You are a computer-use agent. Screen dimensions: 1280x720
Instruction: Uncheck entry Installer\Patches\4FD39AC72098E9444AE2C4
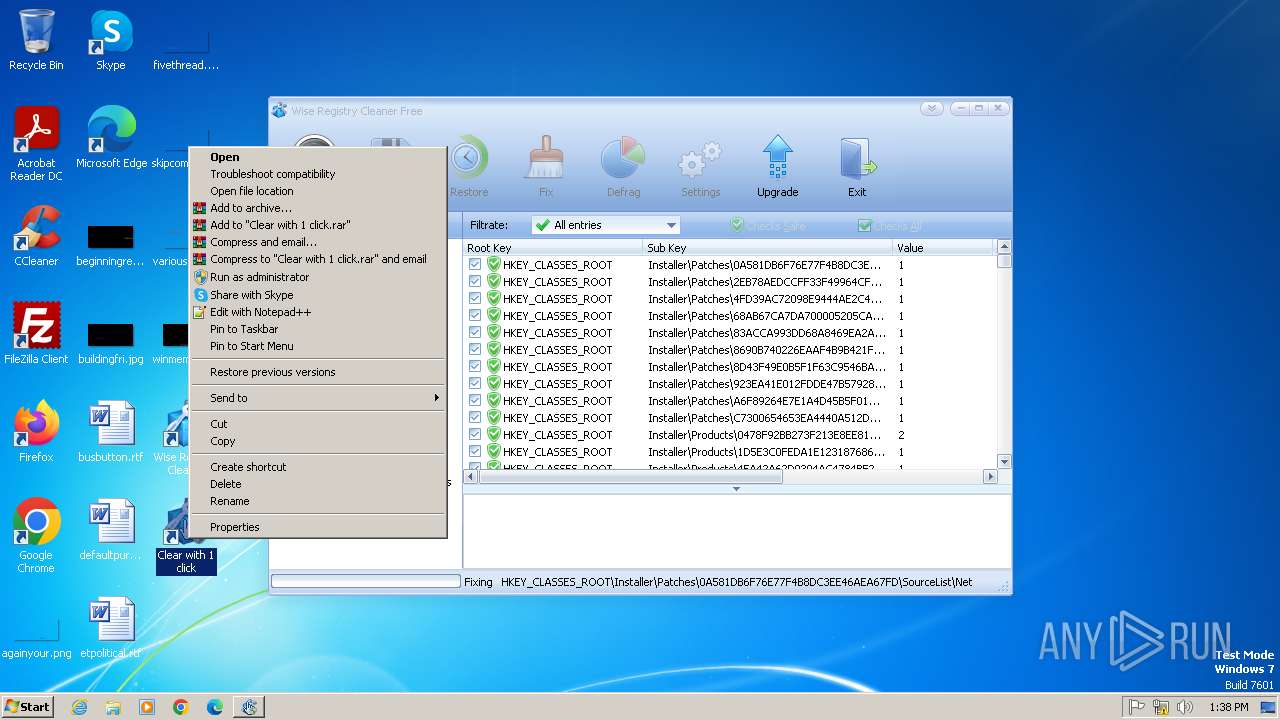[x=475, y=299]
